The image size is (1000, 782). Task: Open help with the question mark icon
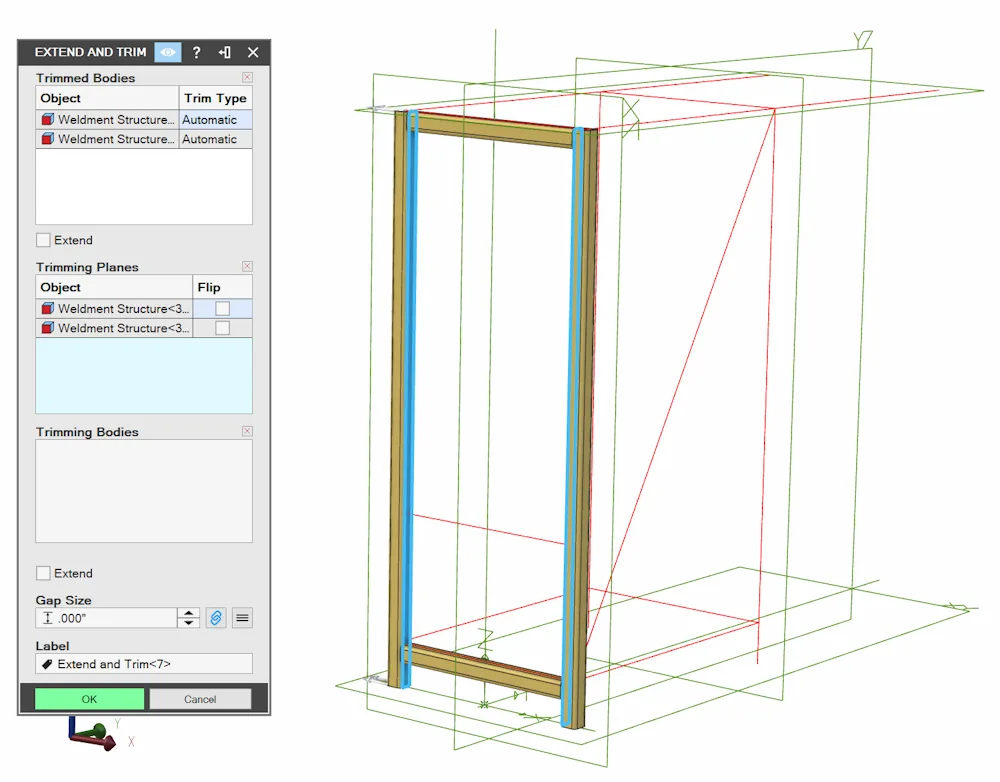click(x=196, y=52)
